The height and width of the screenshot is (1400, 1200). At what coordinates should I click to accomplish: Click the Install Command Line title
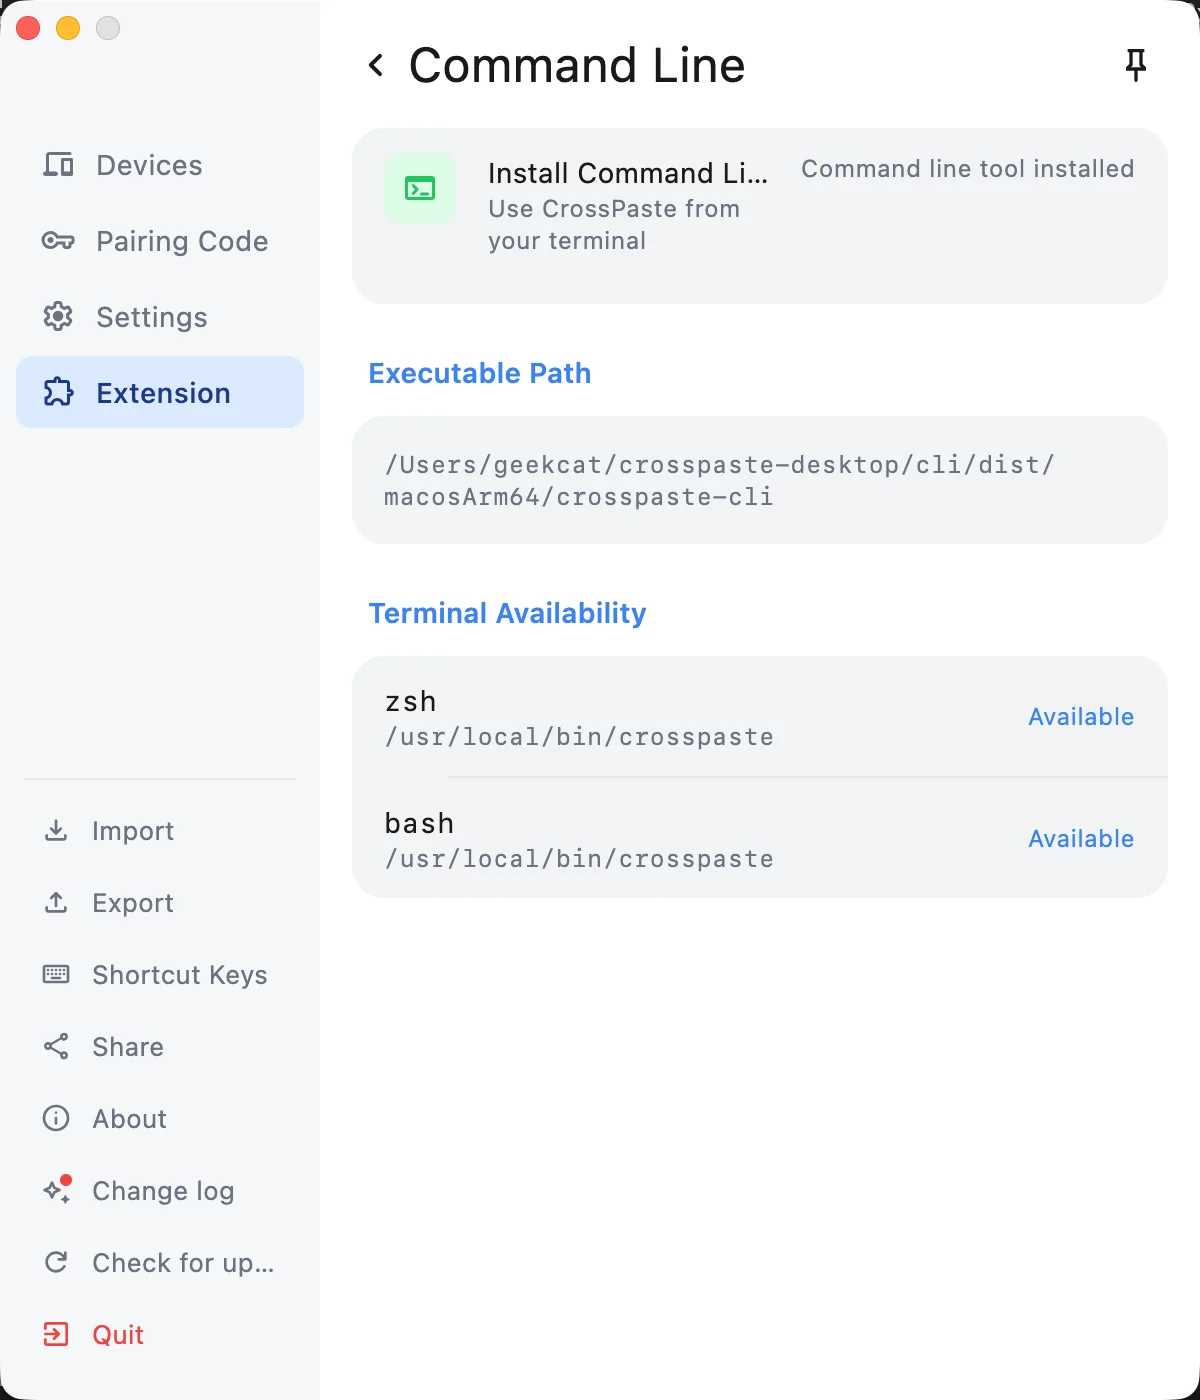click(628, 173)
